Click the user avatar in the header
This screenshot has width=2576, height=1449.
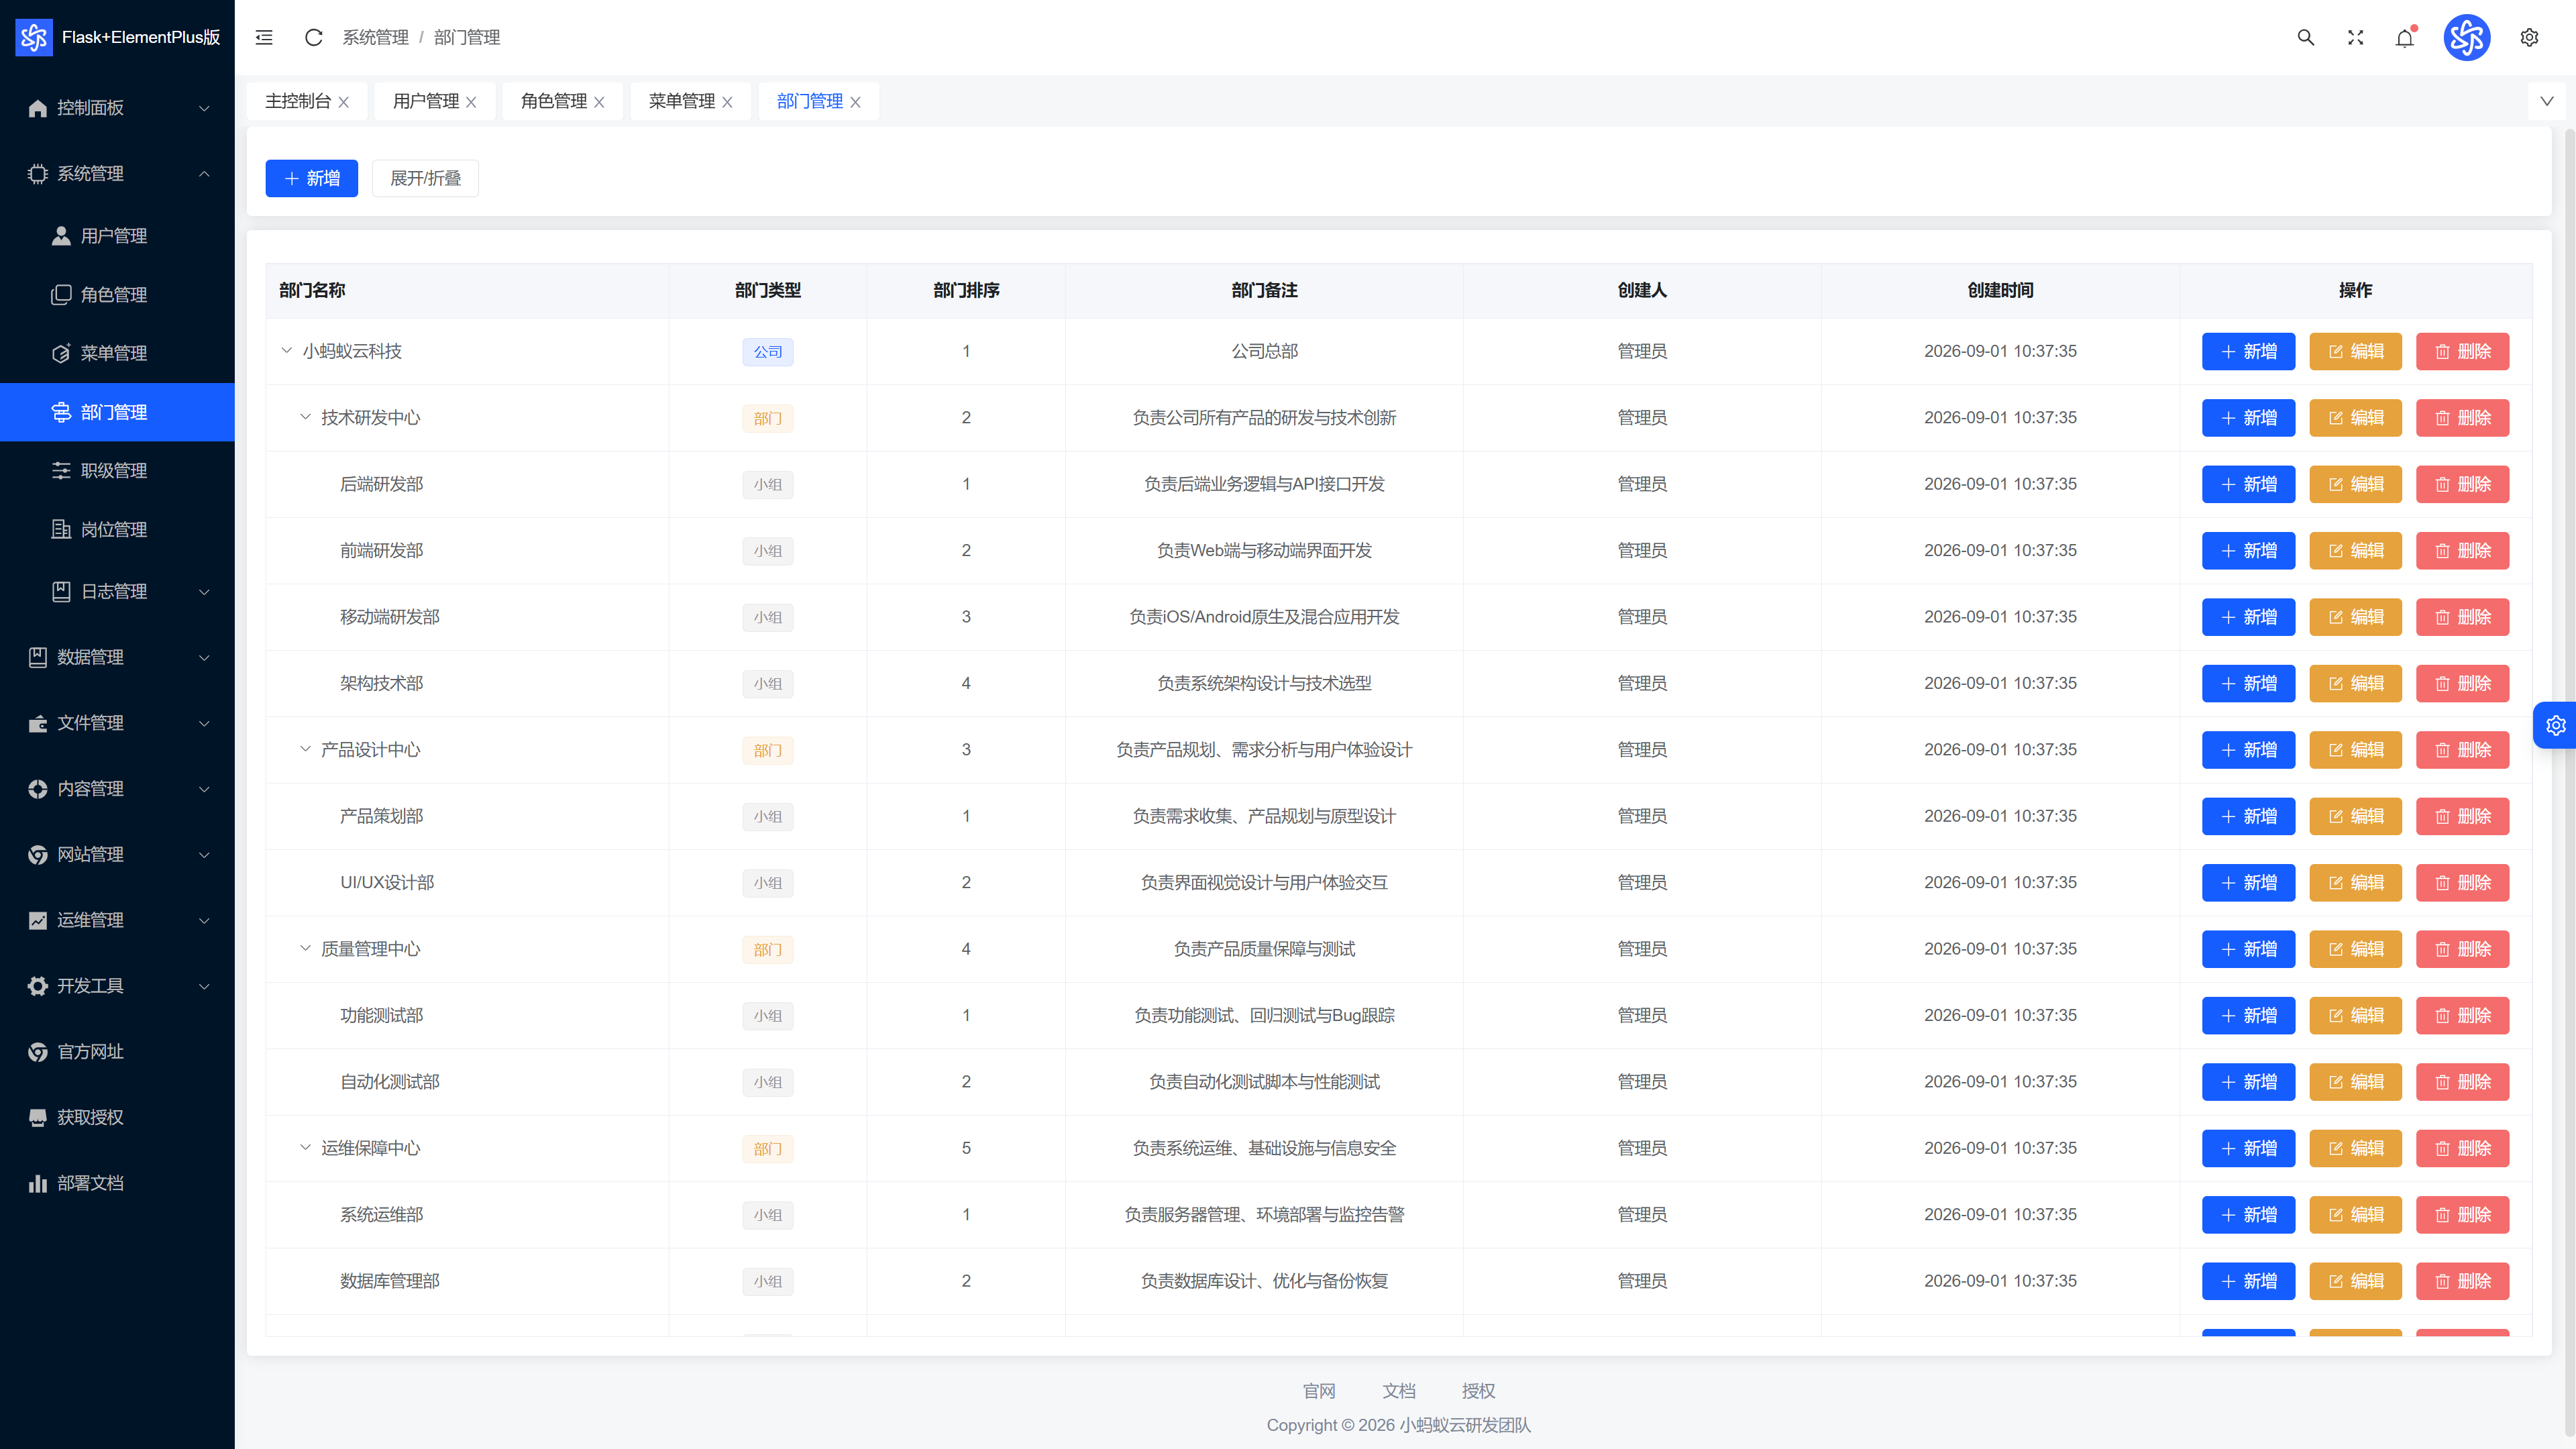(x=2467, y=37)
